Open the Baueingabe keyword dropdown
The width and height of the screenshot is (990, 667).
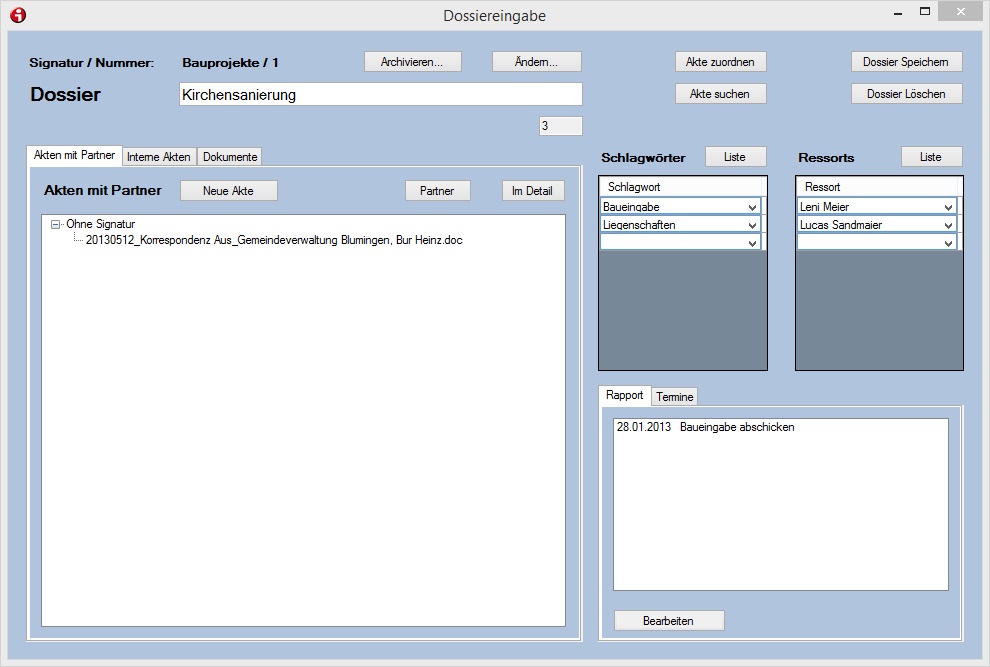[752, 207]
